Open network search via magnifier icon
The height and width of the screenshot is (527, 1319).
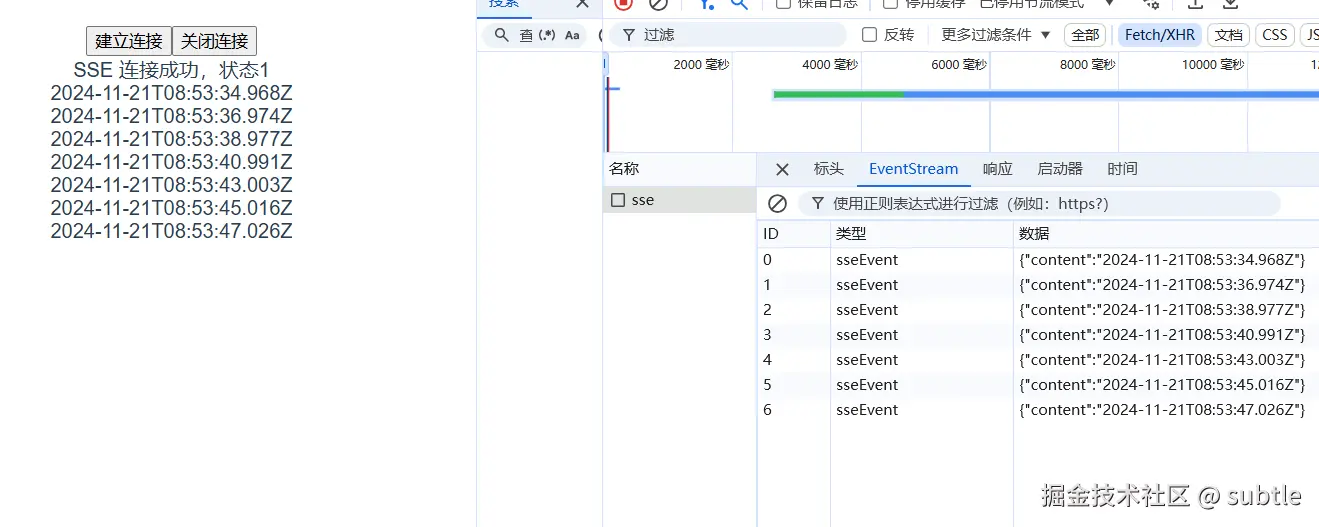(x=739, y=4)
